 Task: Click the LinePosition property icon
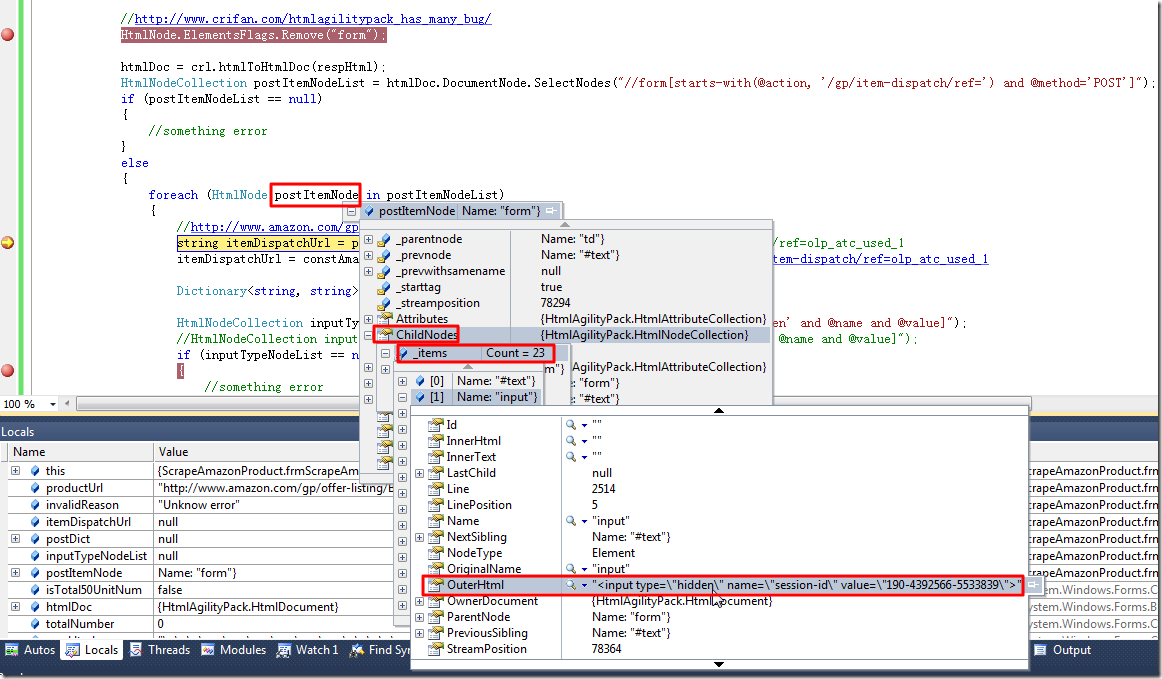tap(436, 505)
